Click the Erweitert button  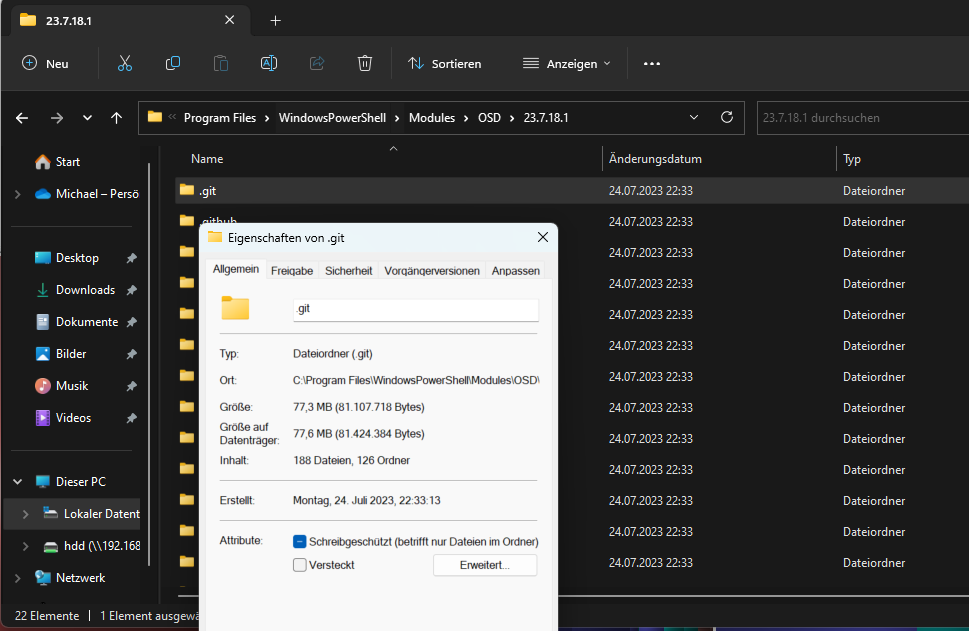[x=484, y=564]
